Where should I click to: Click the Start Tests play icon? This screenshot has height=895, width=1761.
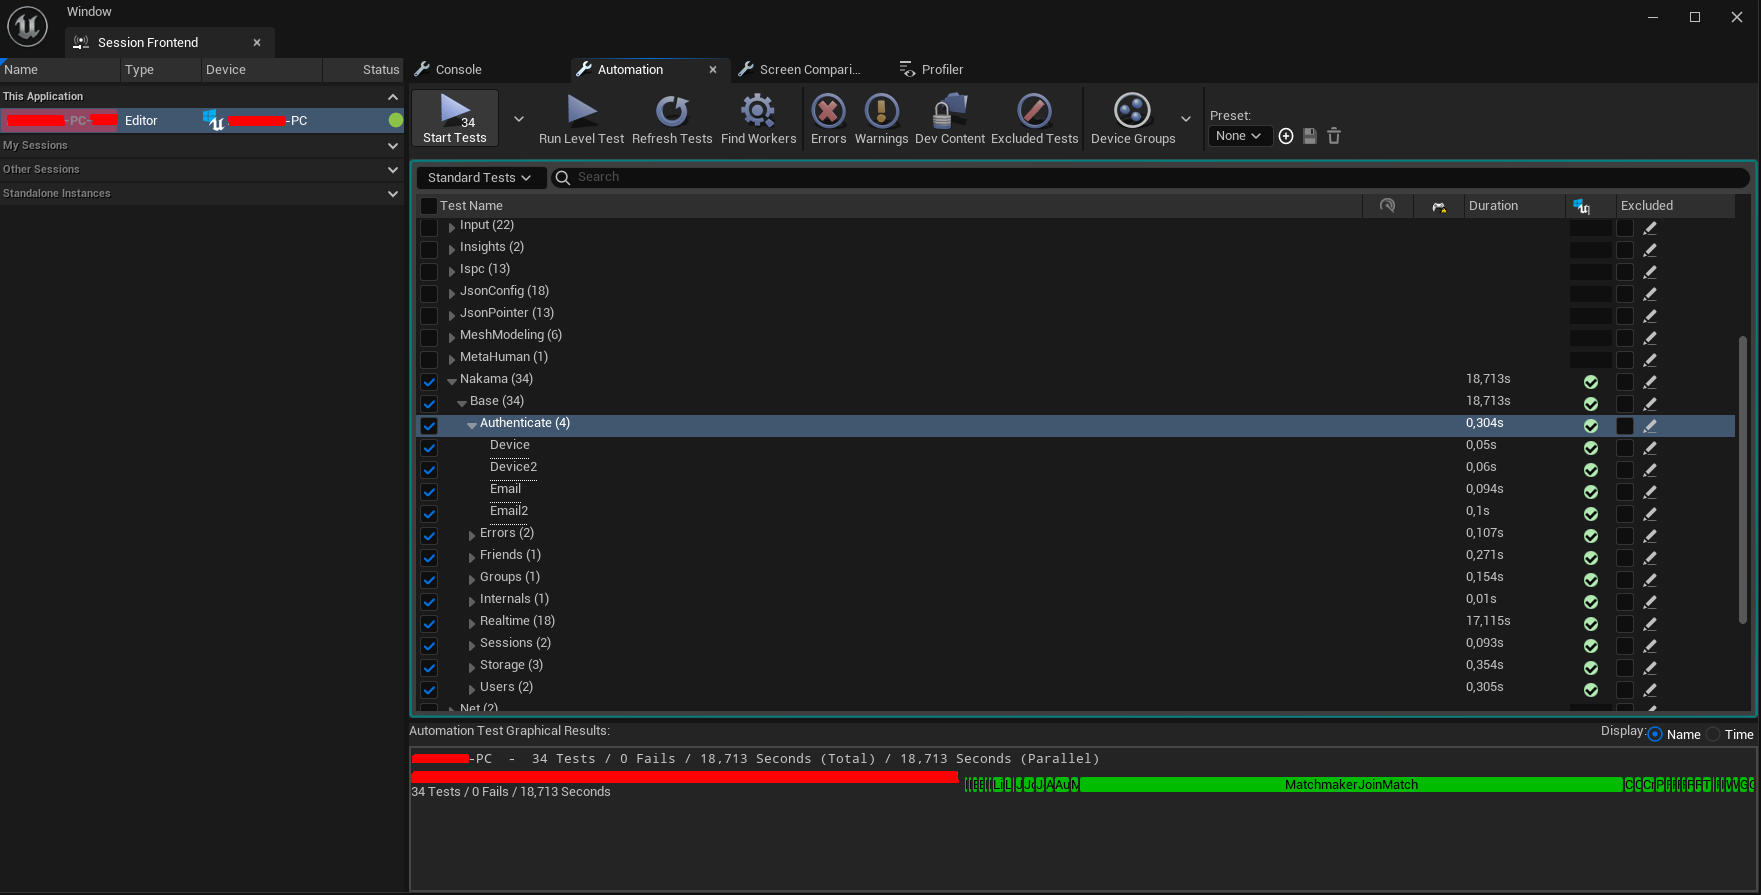455,110
